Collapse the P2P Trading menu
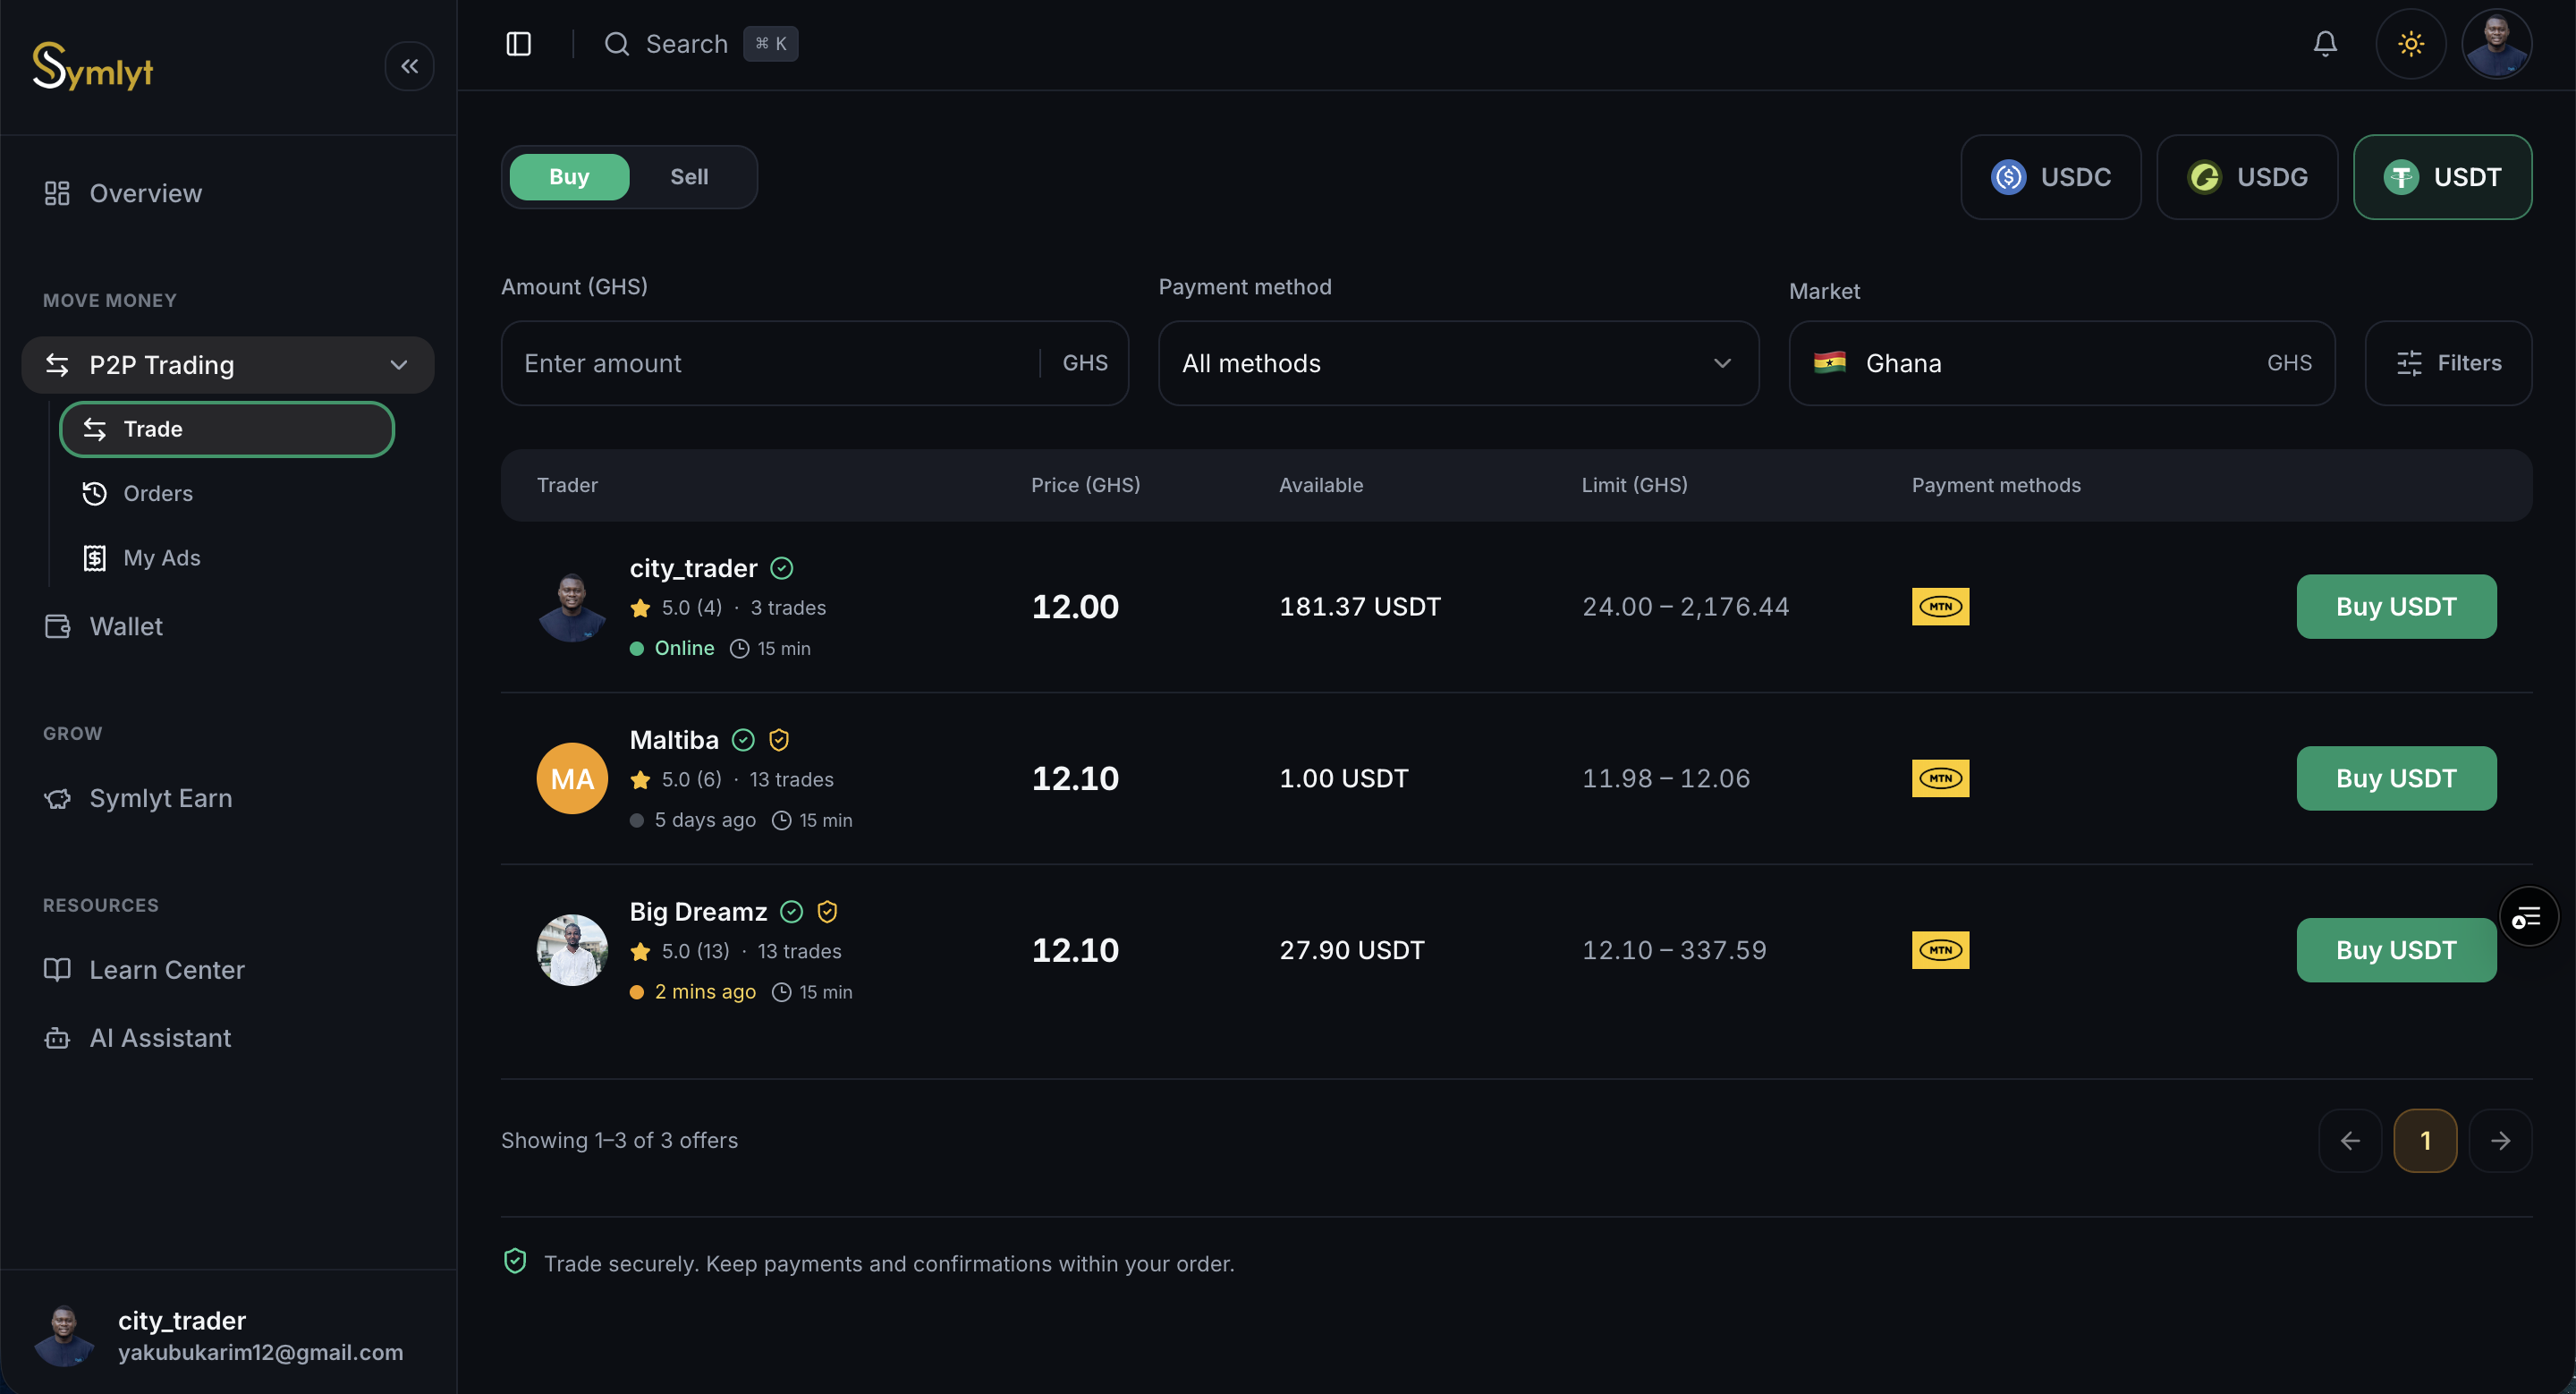Viewport: 2576px width, 1394px height. click(x=228, y=365)
